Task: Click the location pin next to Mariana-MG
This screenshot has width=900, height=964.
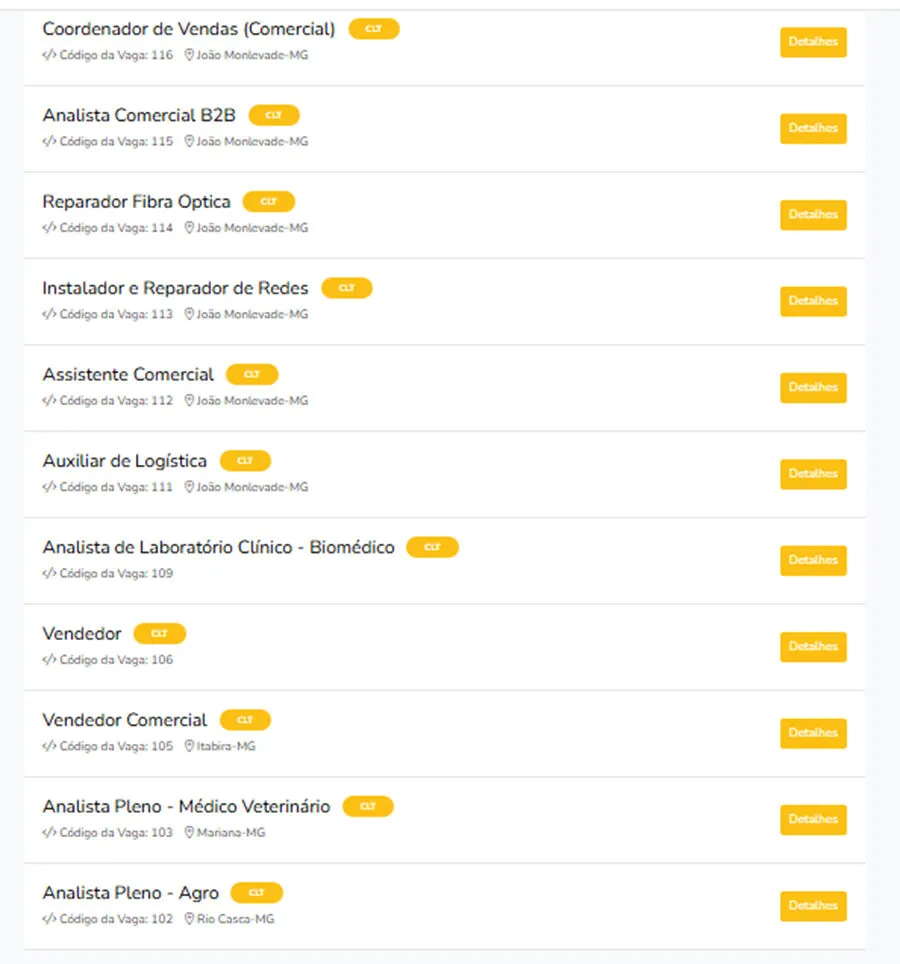Action: point(189,832)
